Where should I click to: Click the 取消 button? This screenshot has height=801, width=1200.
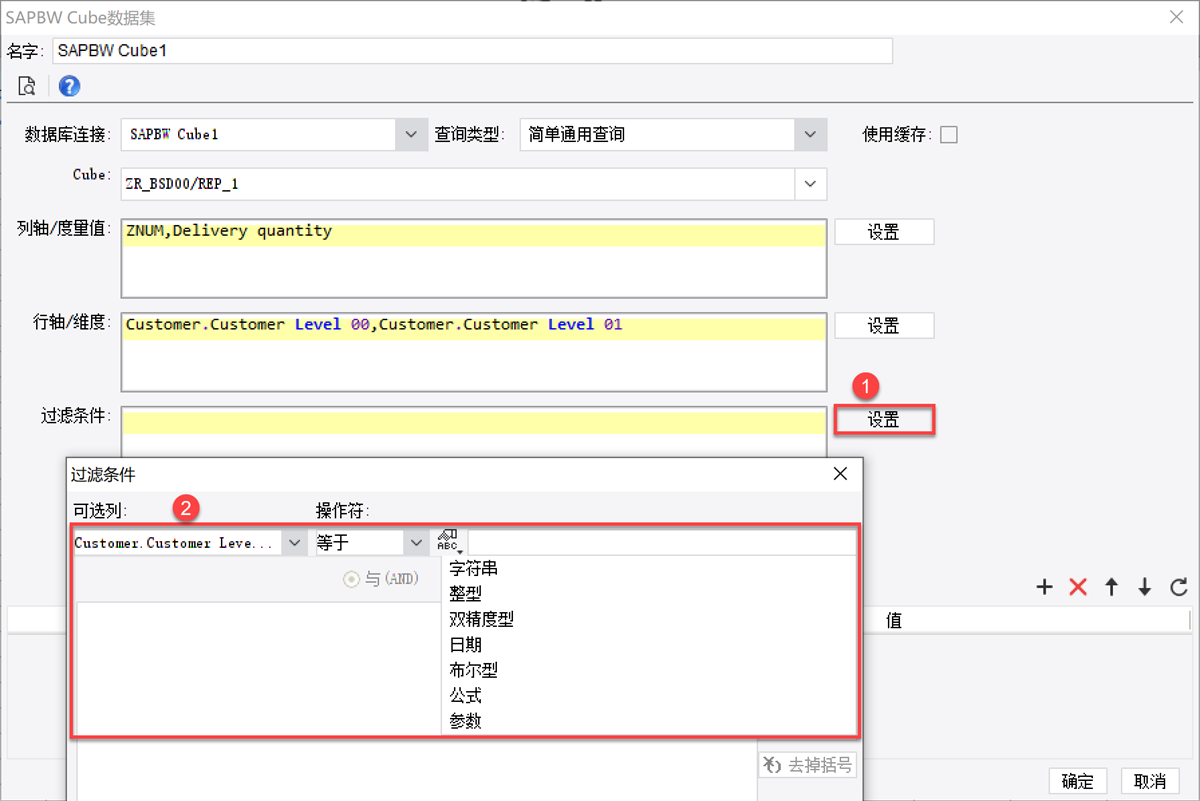pyautogui.click(x=1150, y=781)
